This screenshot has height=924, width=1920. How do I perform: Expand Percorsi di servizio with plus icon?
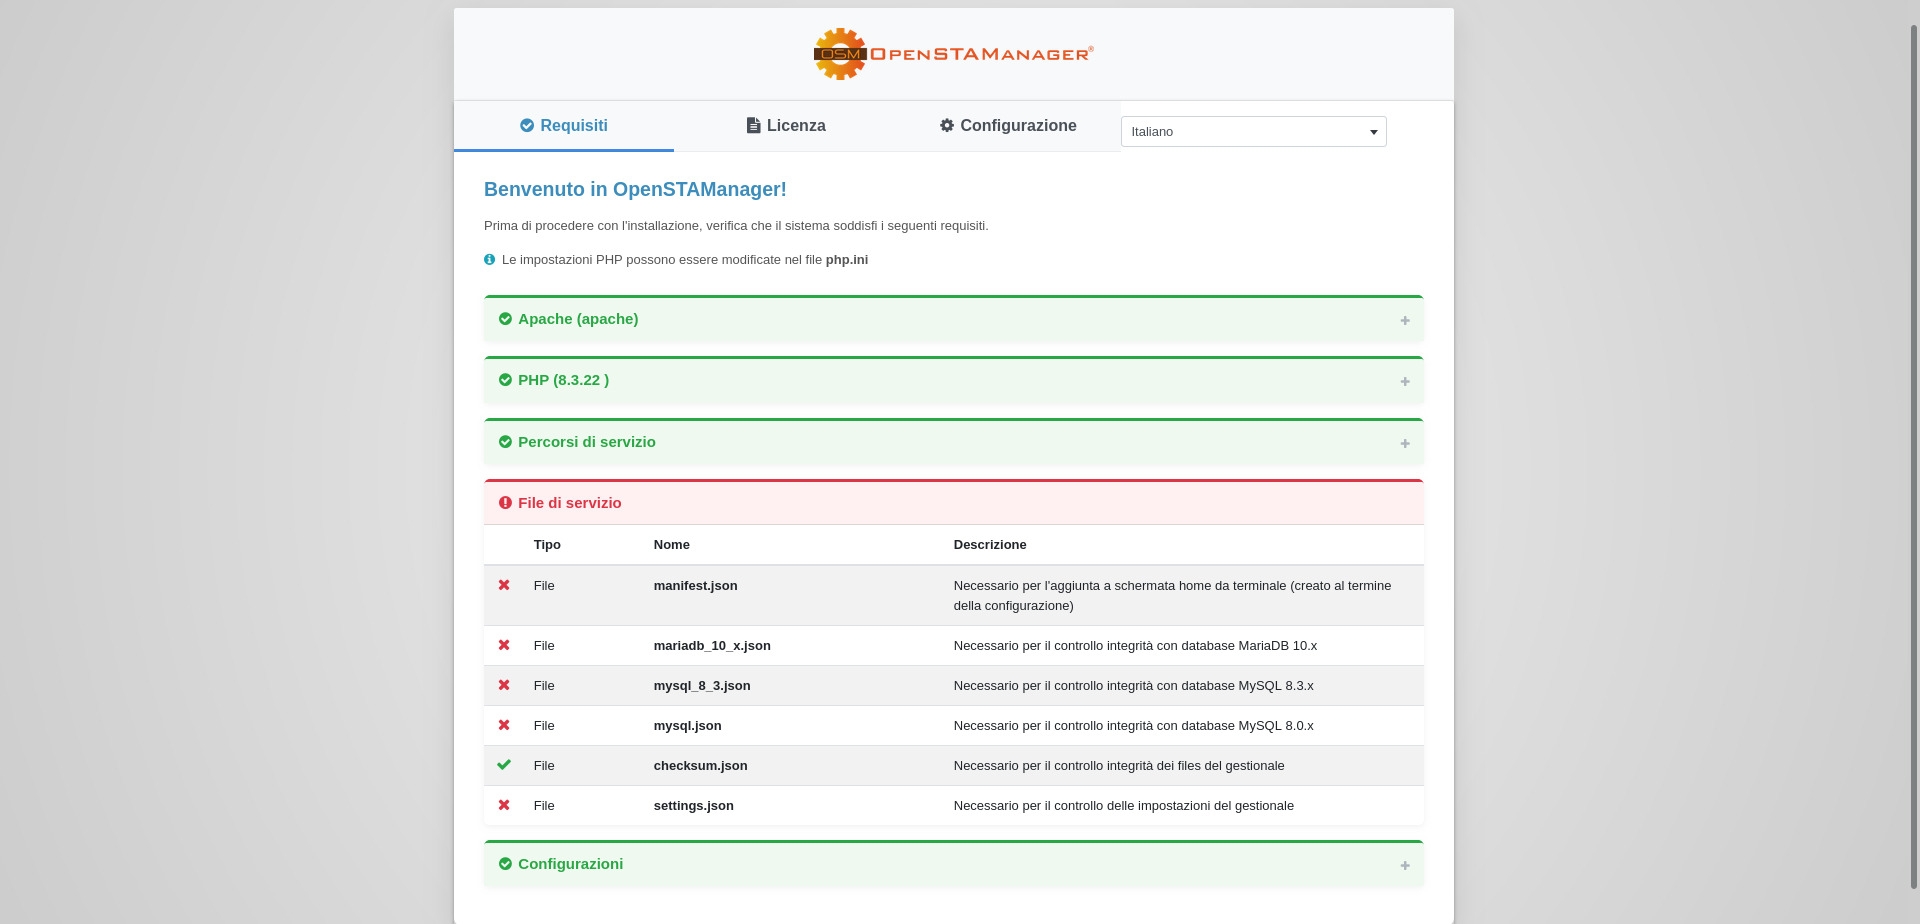pos(1404,444)
